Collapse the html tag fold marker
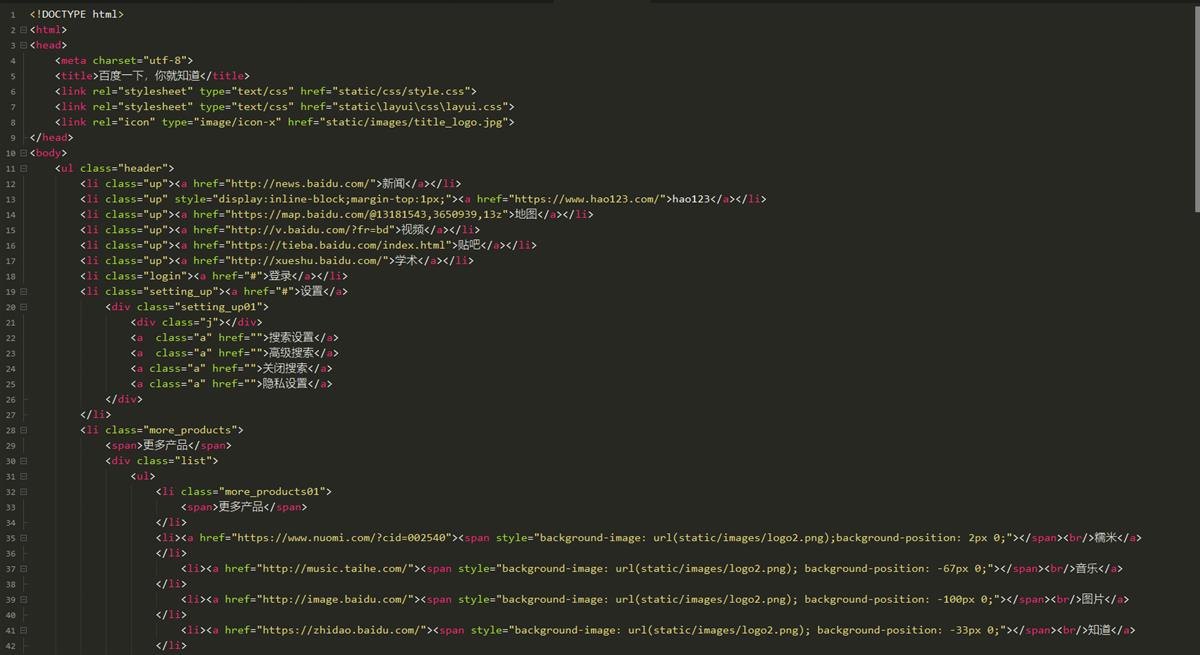This screenshot has width=1200, height=655. 23,30
